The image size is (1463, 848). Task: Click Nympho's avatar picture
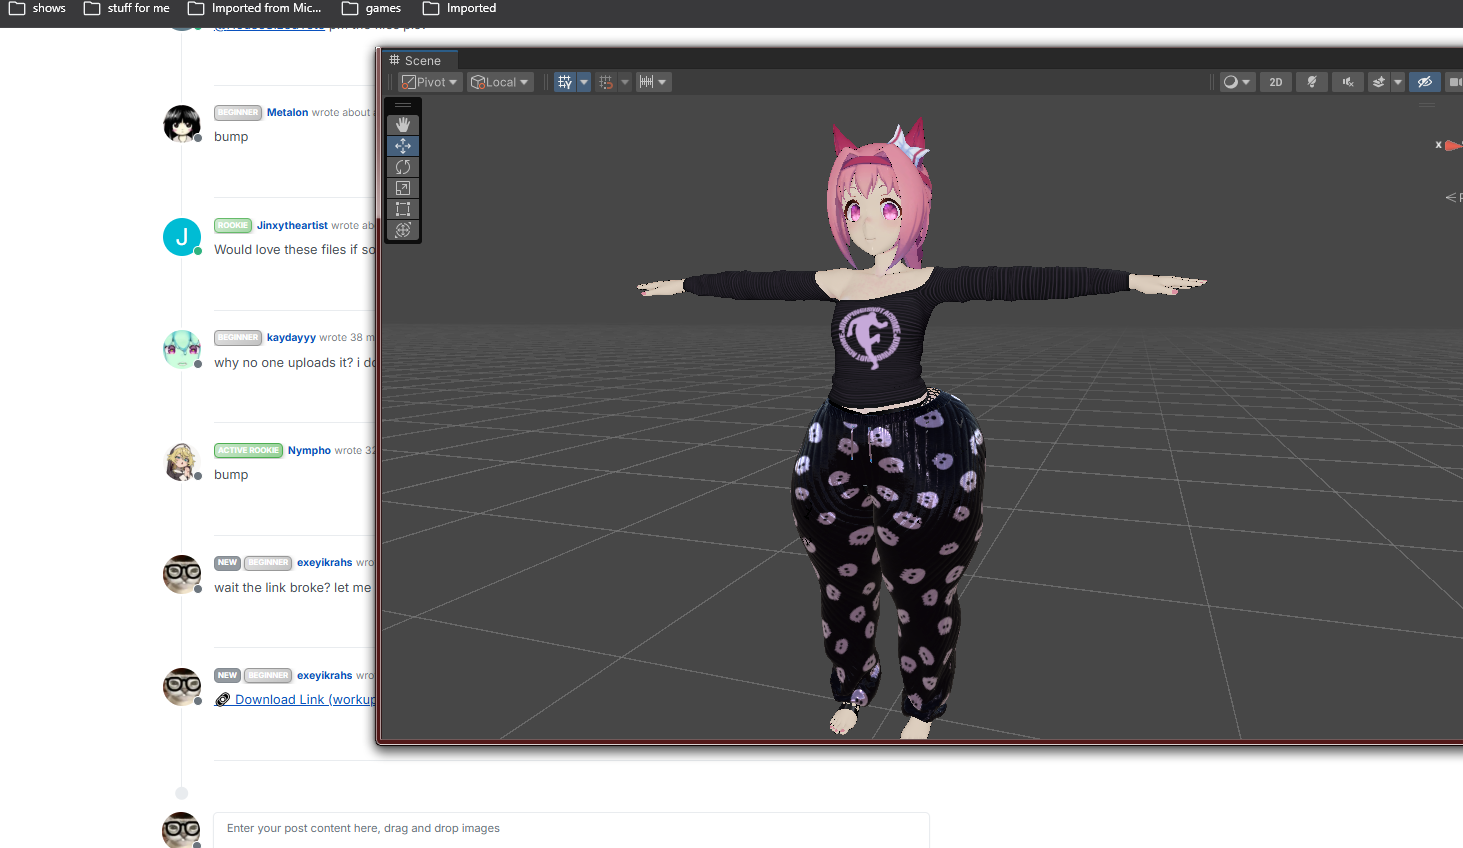(x=182, y=462)
